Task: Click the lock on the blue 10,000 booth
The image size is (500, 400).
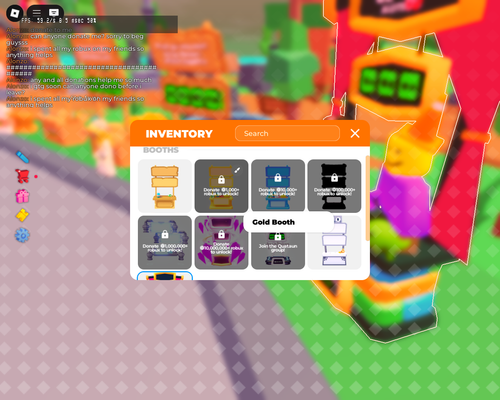Action: (x=278, y=178)
